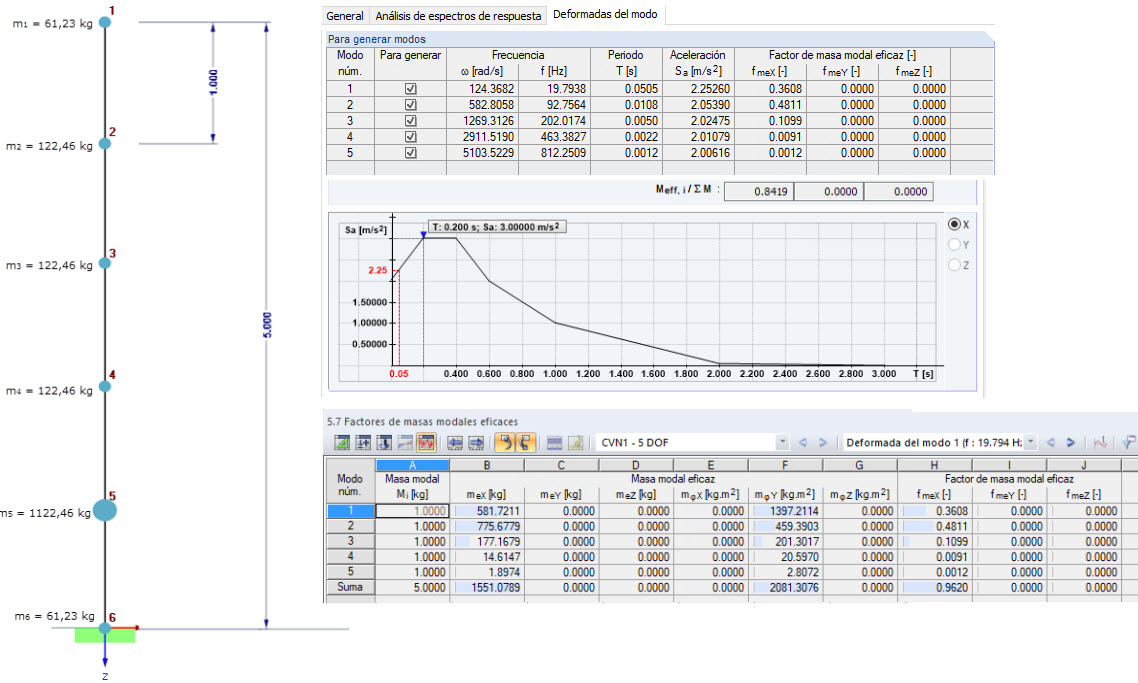Click column B header in masses table

point(487,465)
